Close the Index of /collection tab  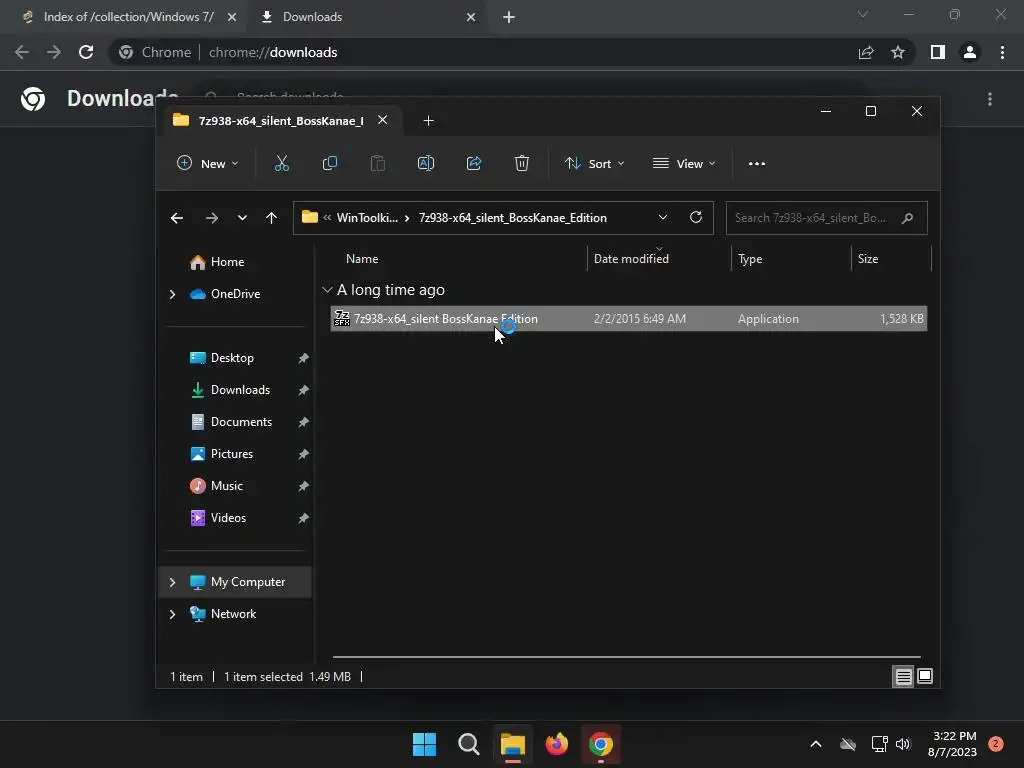point(232,17)
